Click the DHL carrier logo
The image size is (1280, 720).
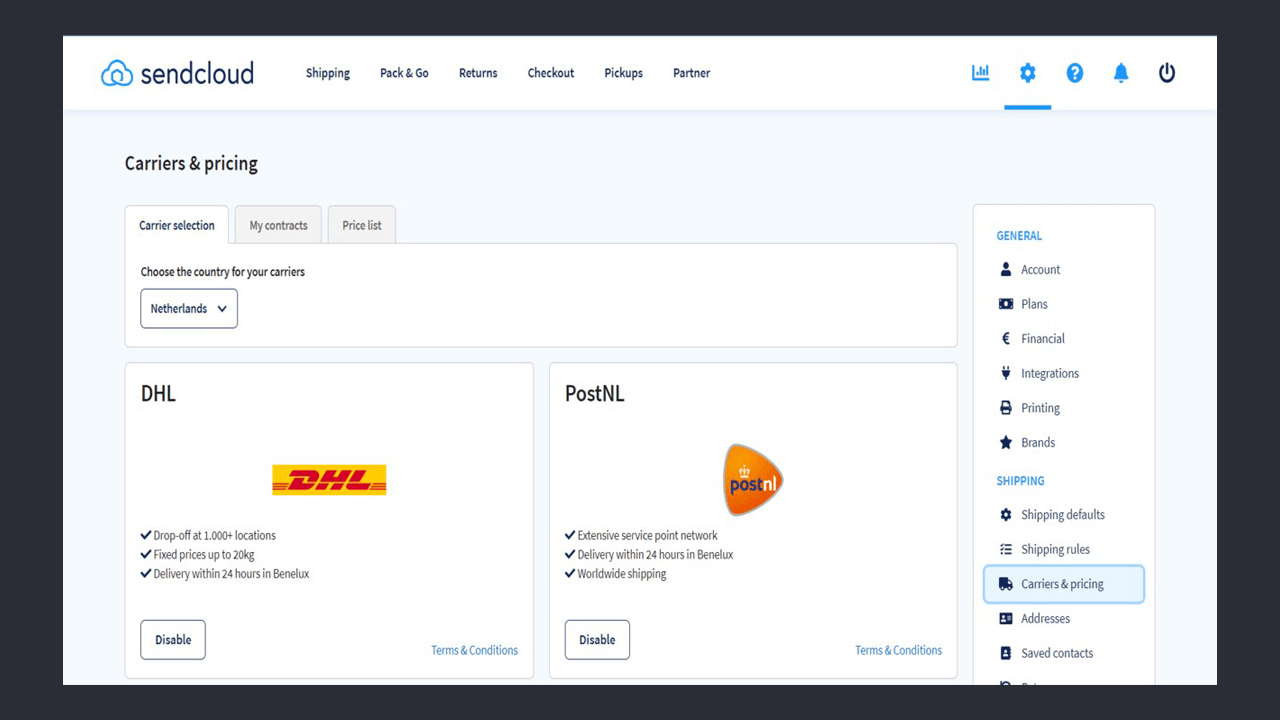point(329,480)
